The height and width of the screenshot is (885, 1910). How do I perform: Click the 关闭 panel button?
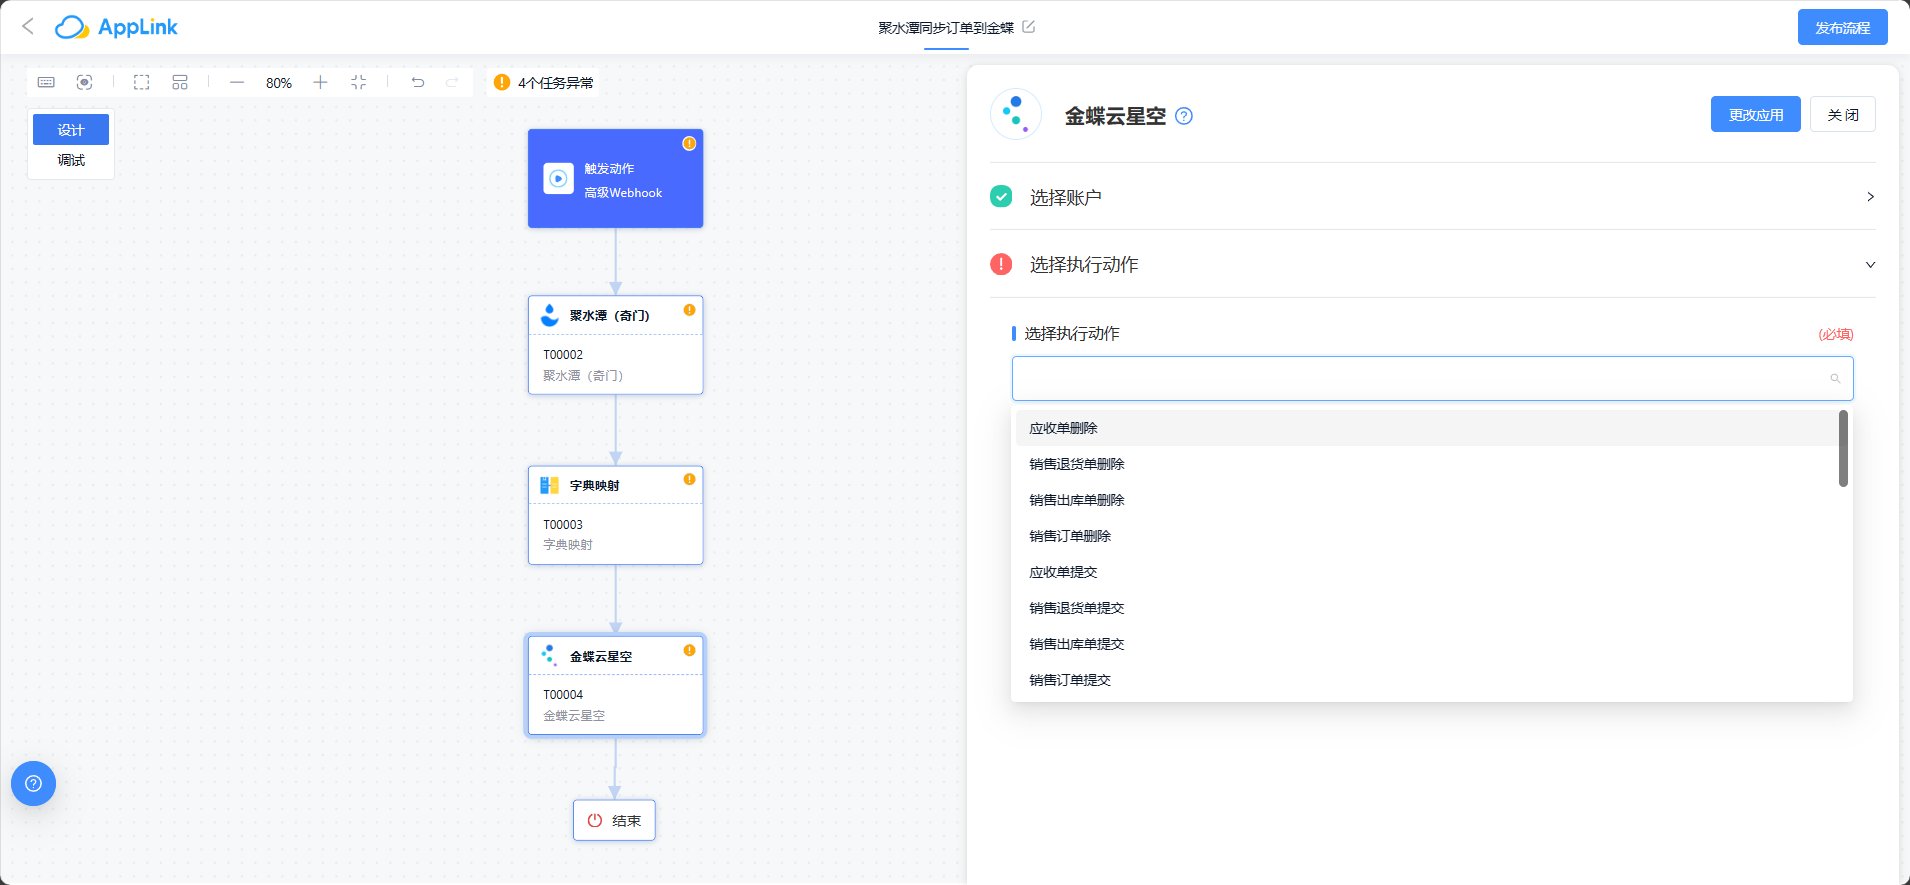[1843, 115]
